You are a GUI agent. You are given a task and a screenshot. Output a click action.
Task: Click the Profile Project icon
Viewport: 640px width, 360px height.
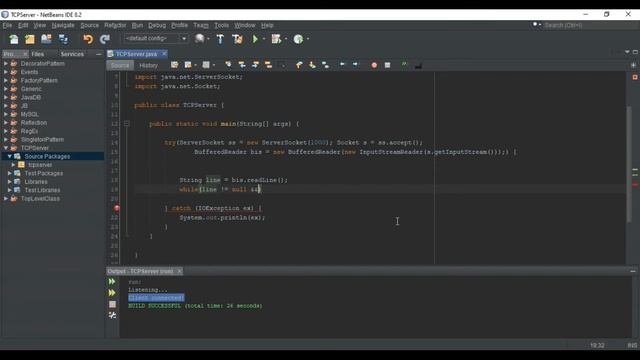pos(298,39)
